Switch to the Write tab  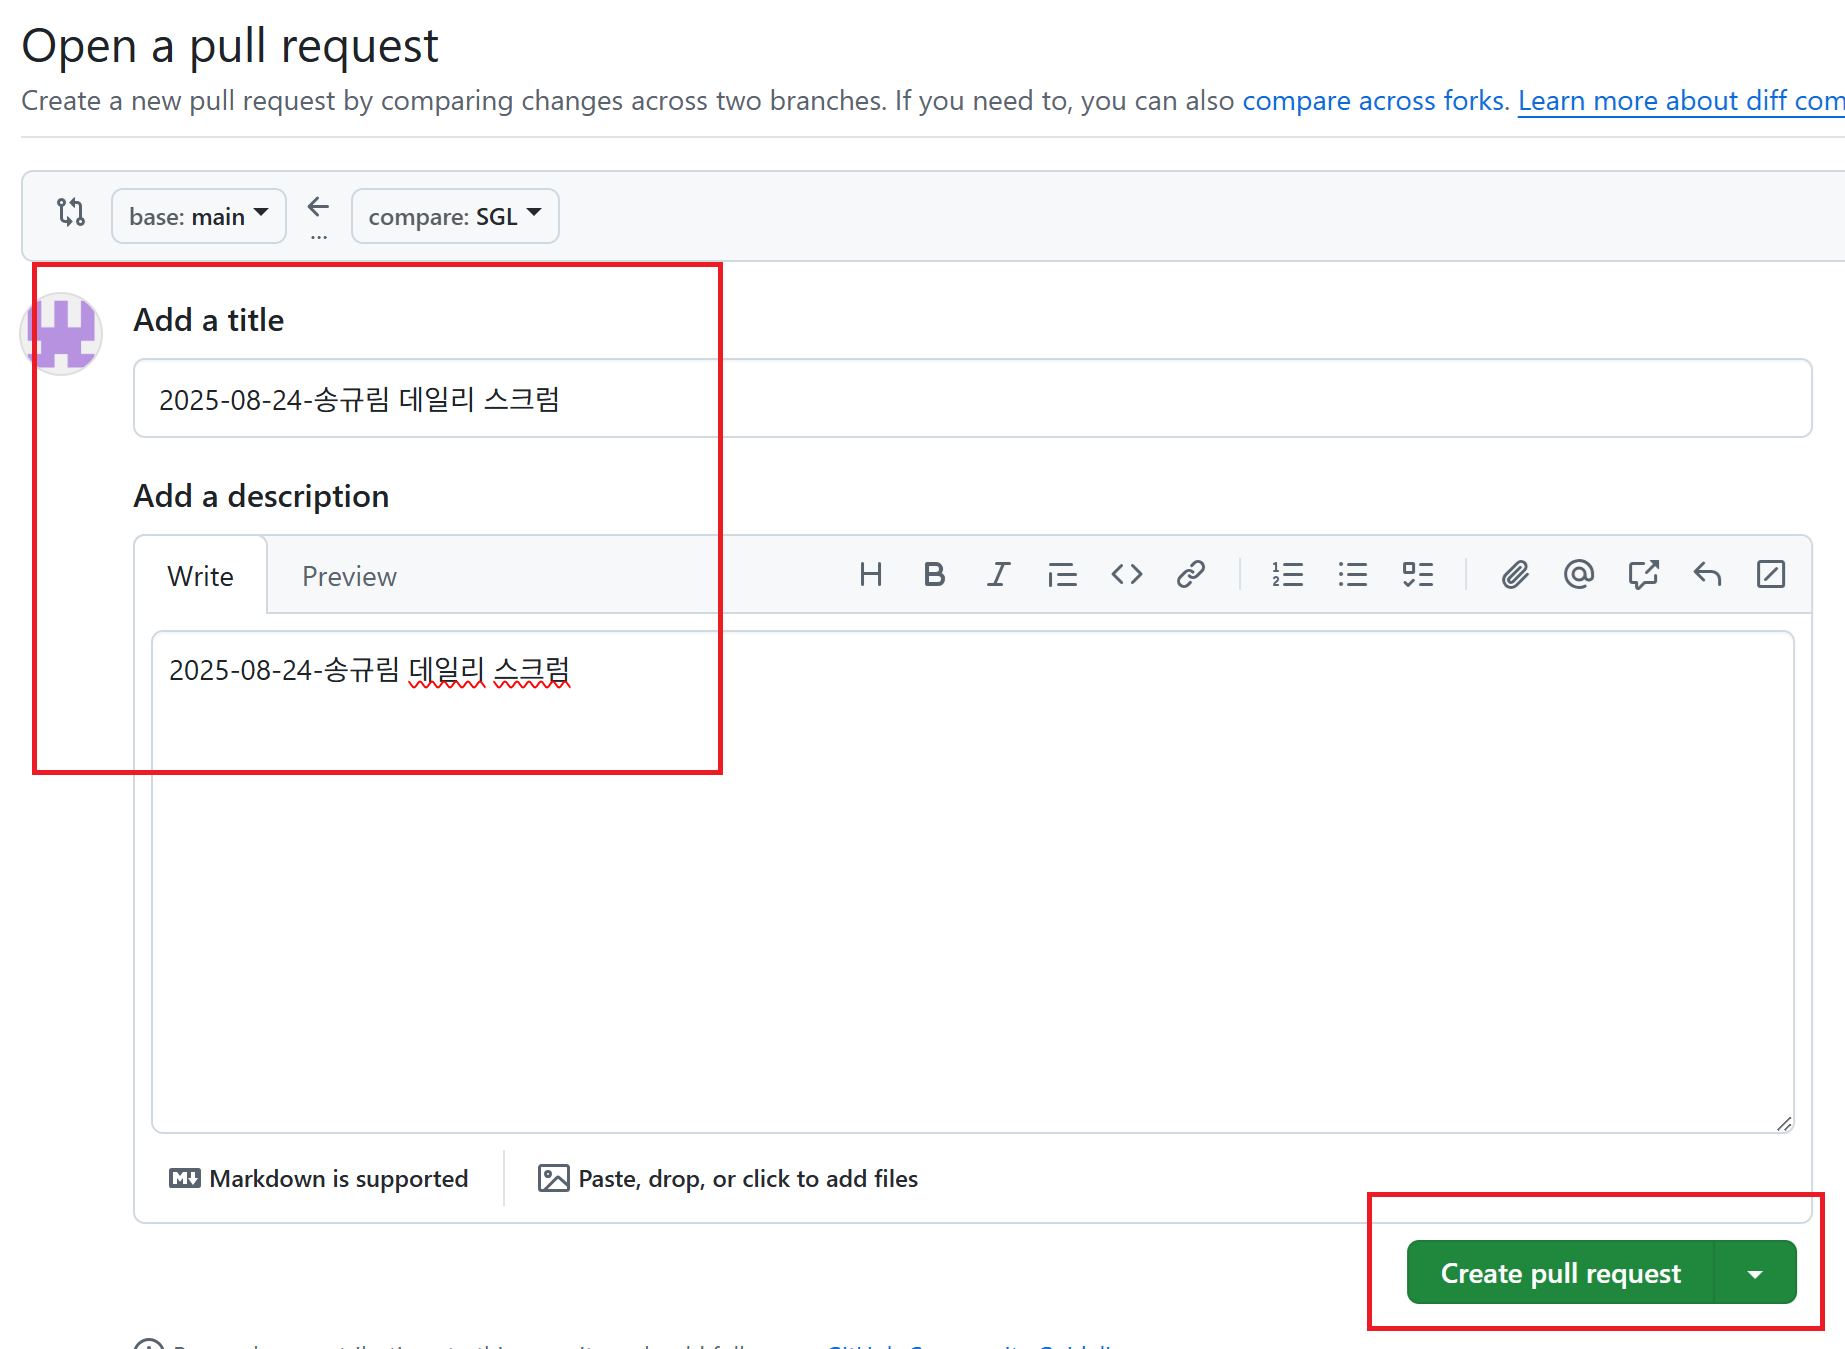coord(201,576)
